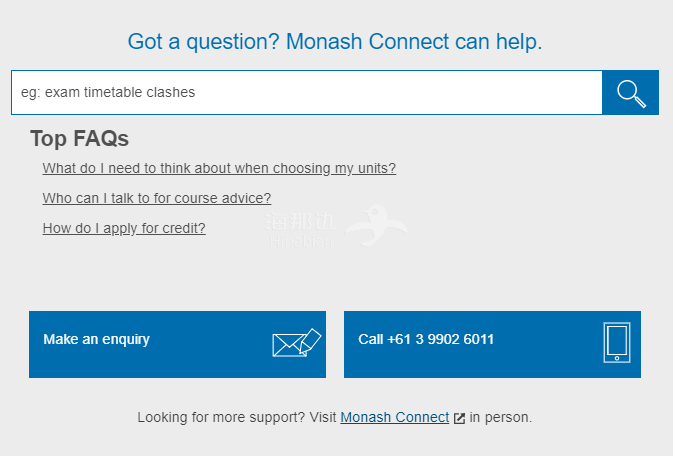
Task: Click the magnifying glass search icon
Action: click(x=631, y=93)
